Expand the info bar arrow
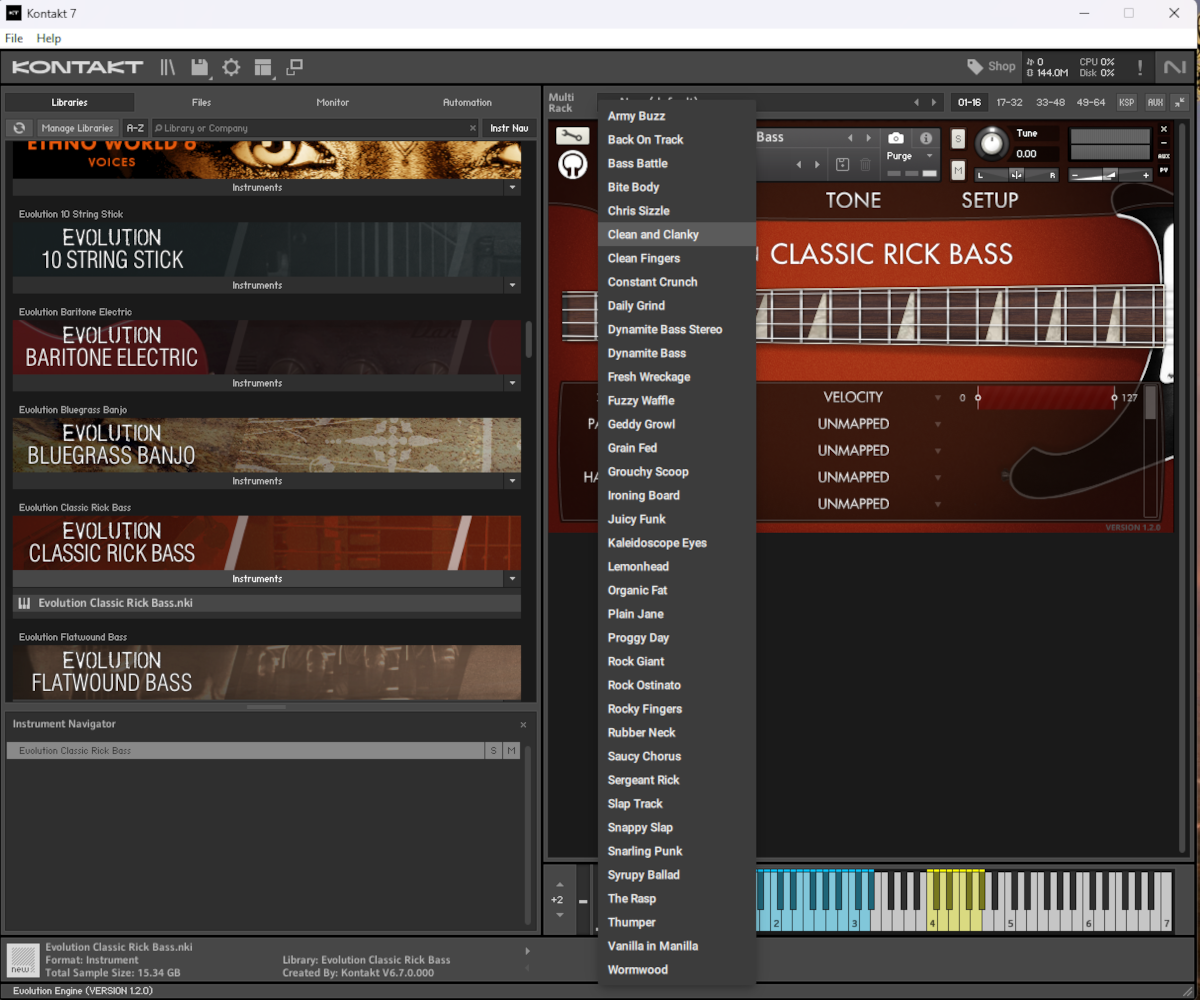Image resolution: width=1200 pixels, height=1000 pixels. [x=527, y=951]
